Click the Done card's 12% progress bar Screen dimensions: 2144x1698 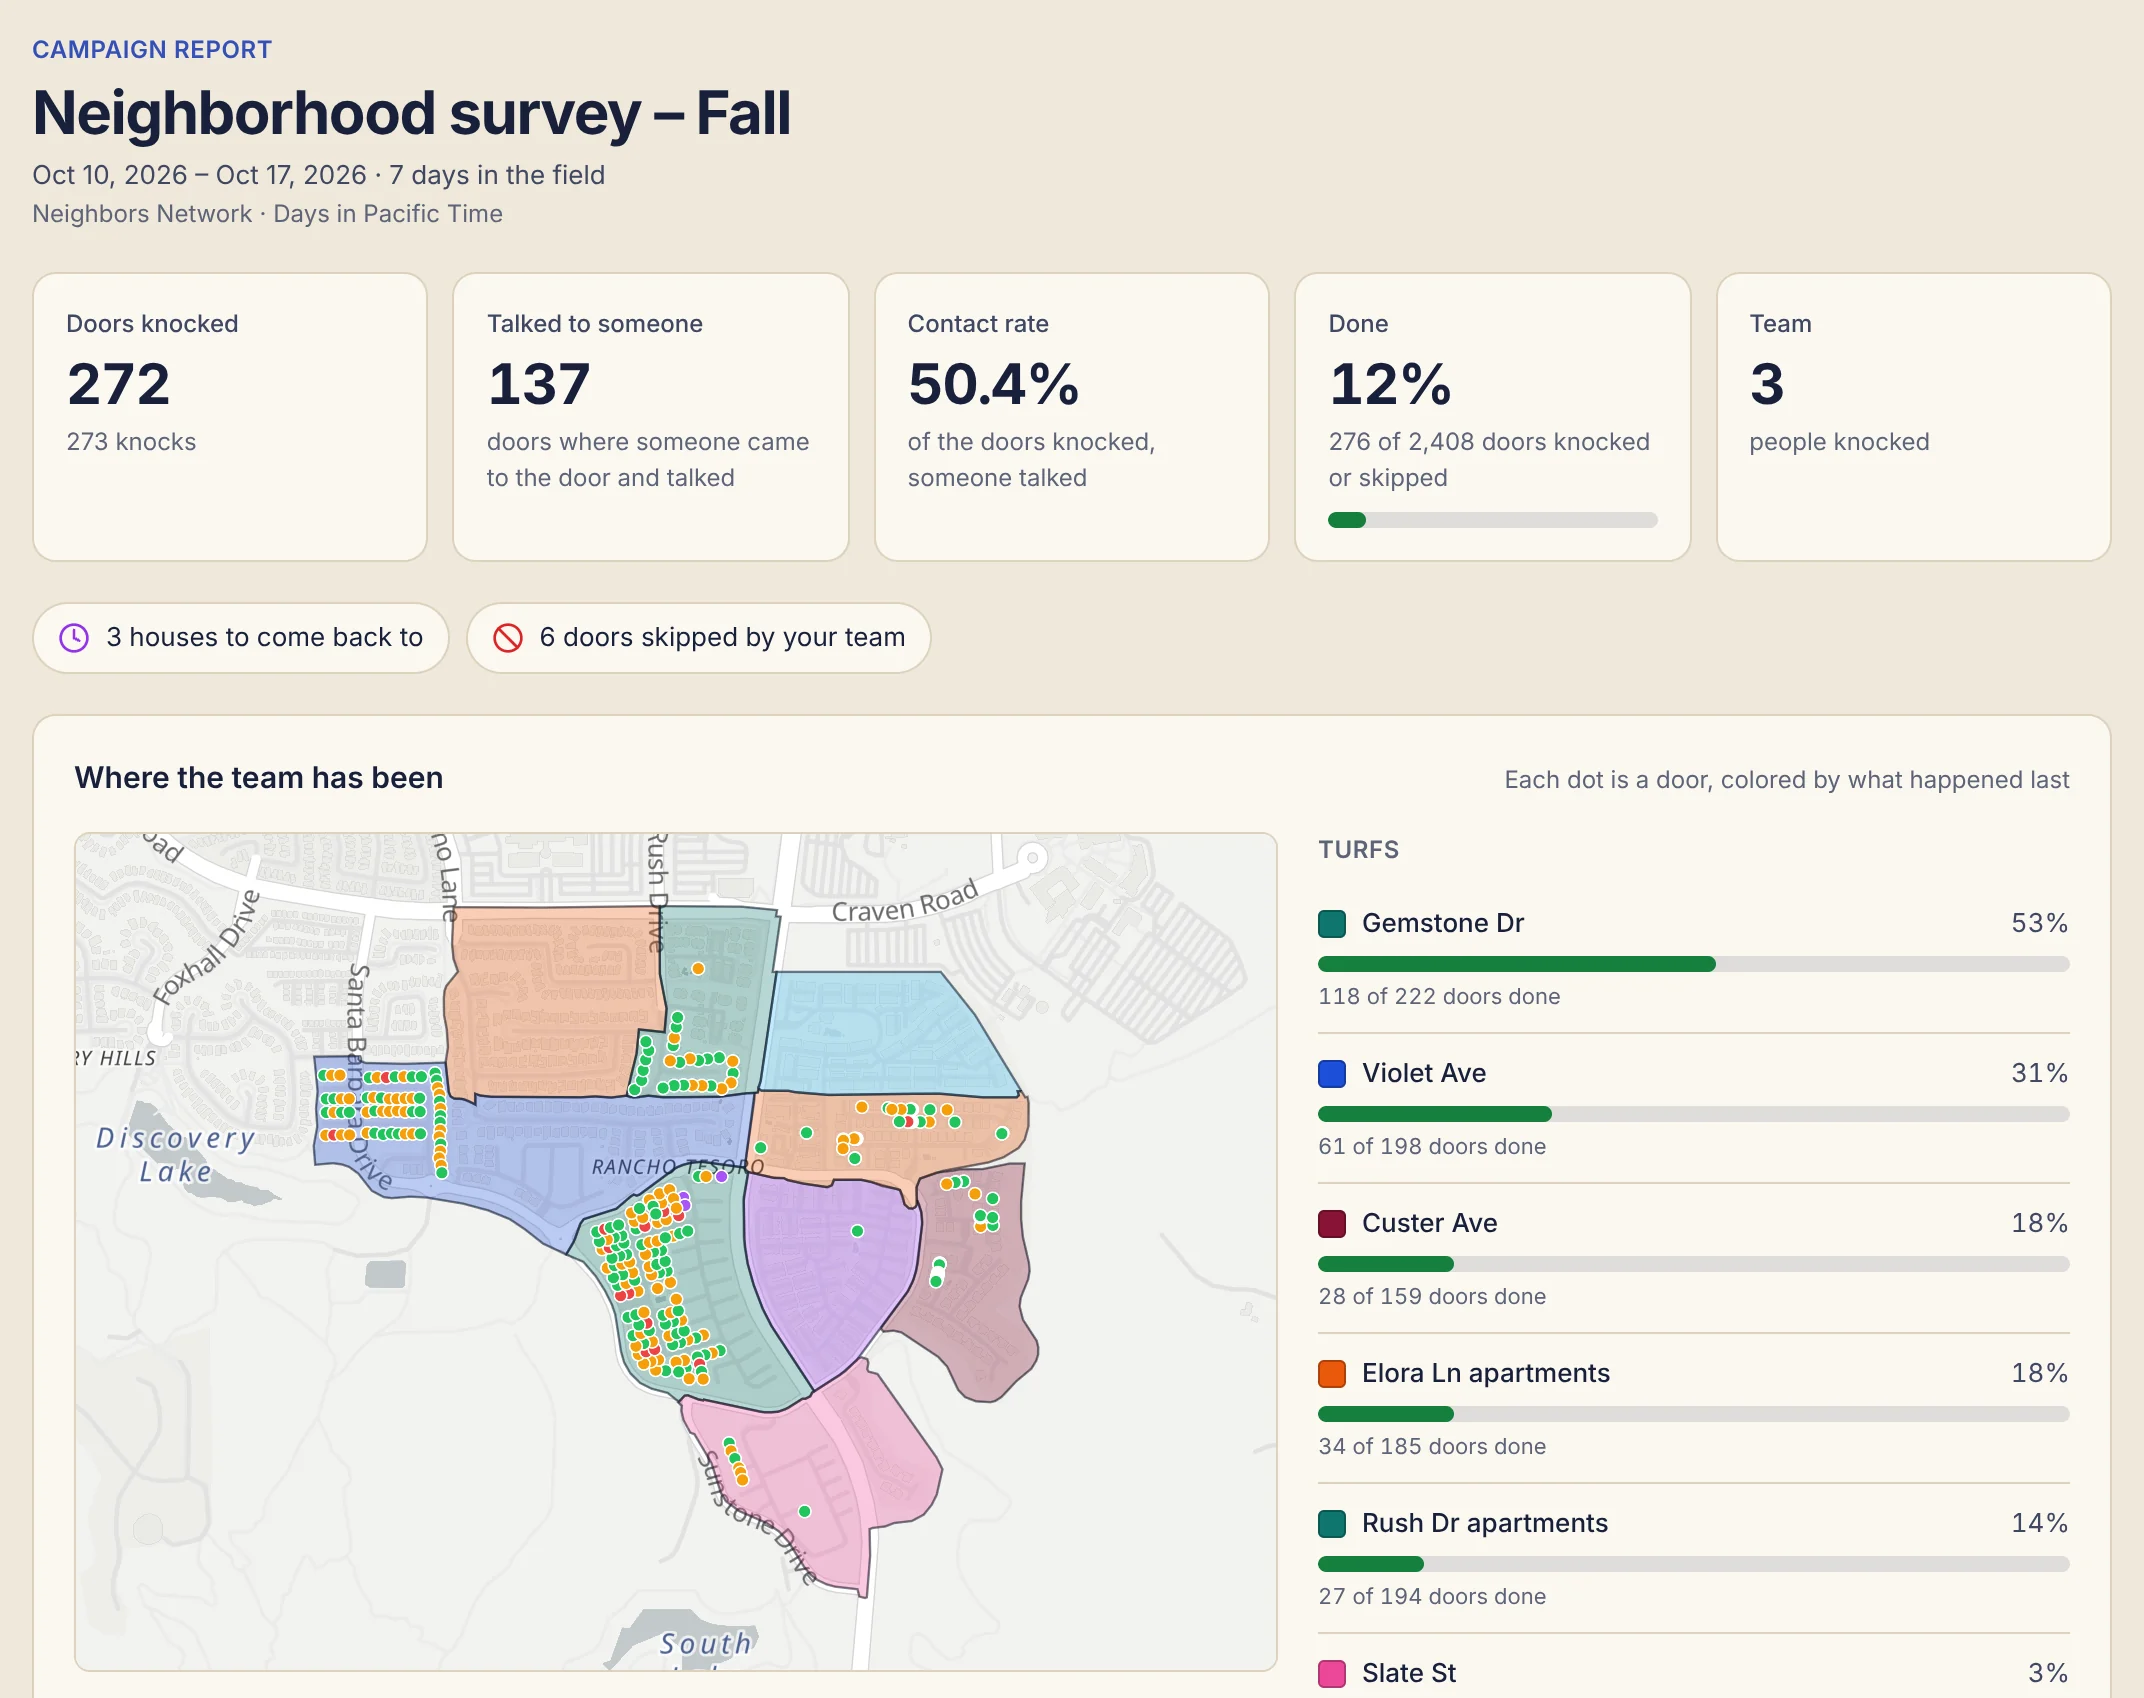(x=1492, y=520)
